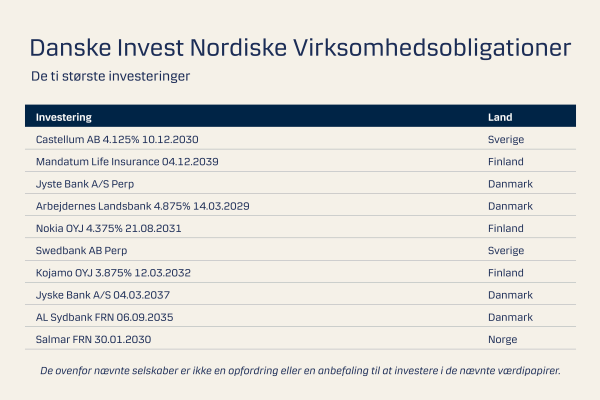The height and width of the screenshot is (400, 600).
Task: Click Castellum AB 4.125% 10.12.2030 entry
Action: 117,139
